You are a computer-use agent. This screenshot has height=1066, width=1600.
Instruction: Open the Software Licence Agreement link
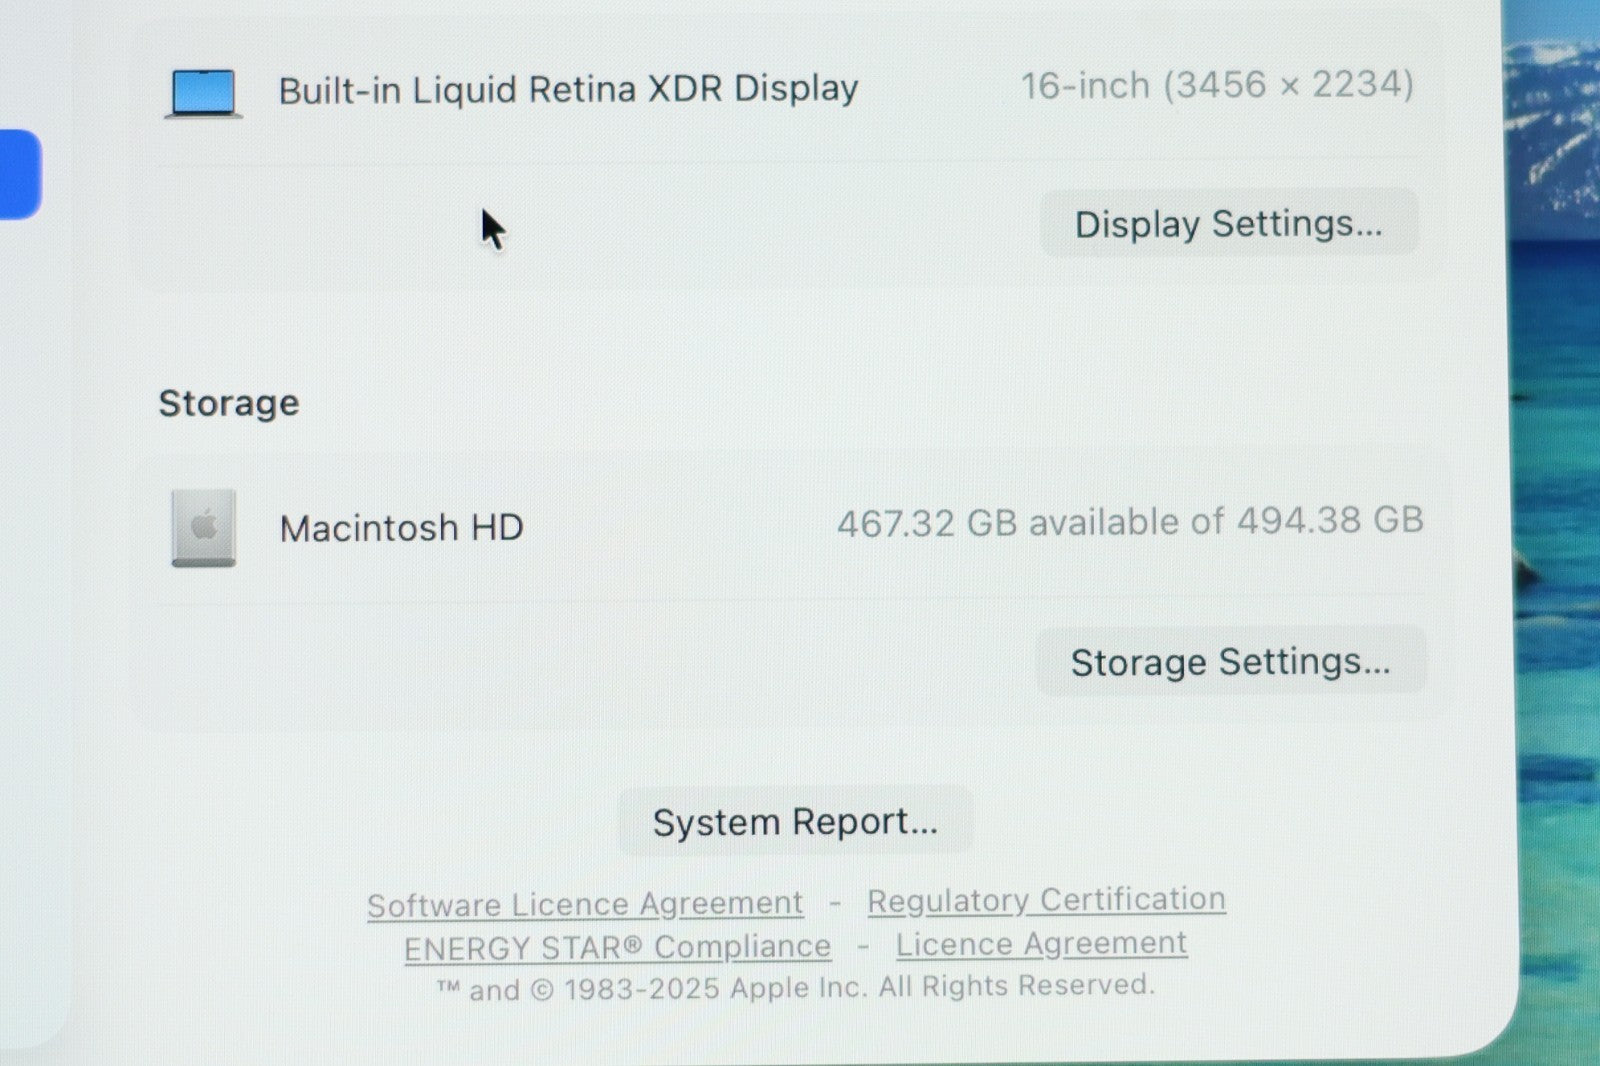[x=585, y=905]
